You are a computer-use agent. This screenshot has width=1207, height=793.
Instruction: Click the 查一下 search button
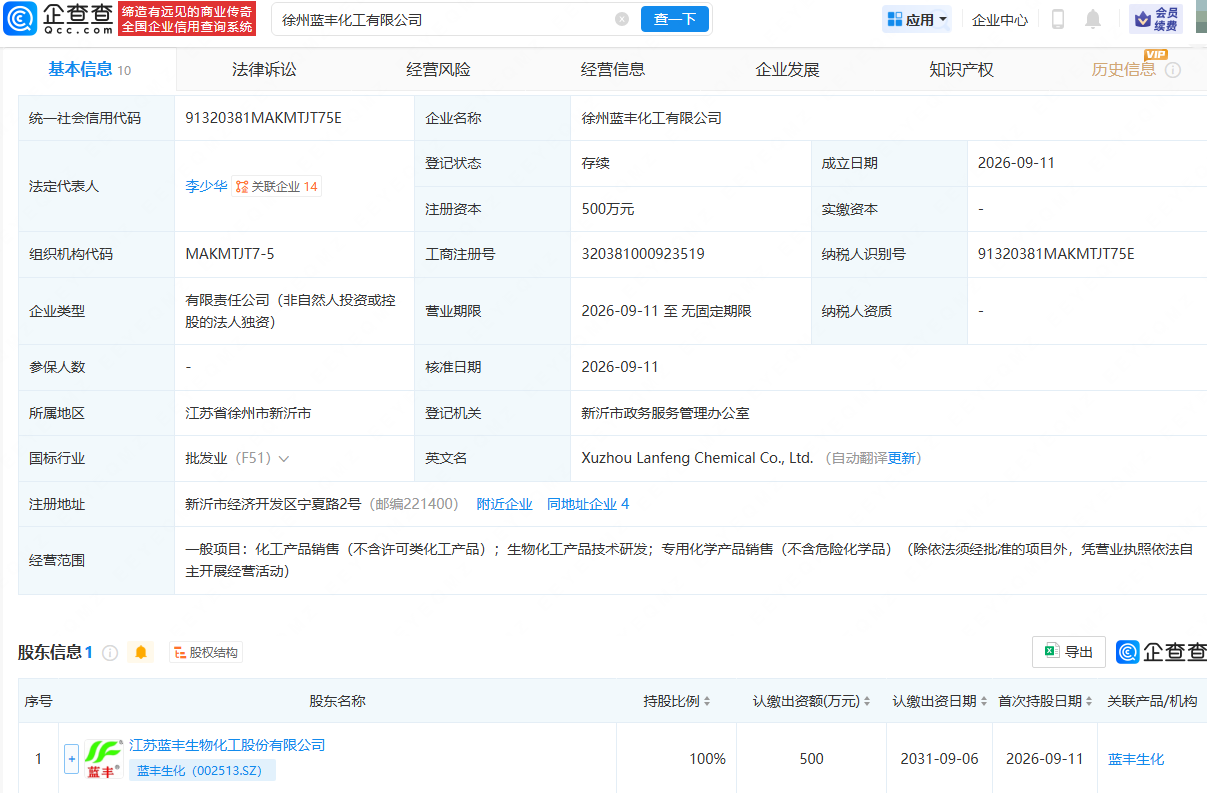click(x=675, y=19)
